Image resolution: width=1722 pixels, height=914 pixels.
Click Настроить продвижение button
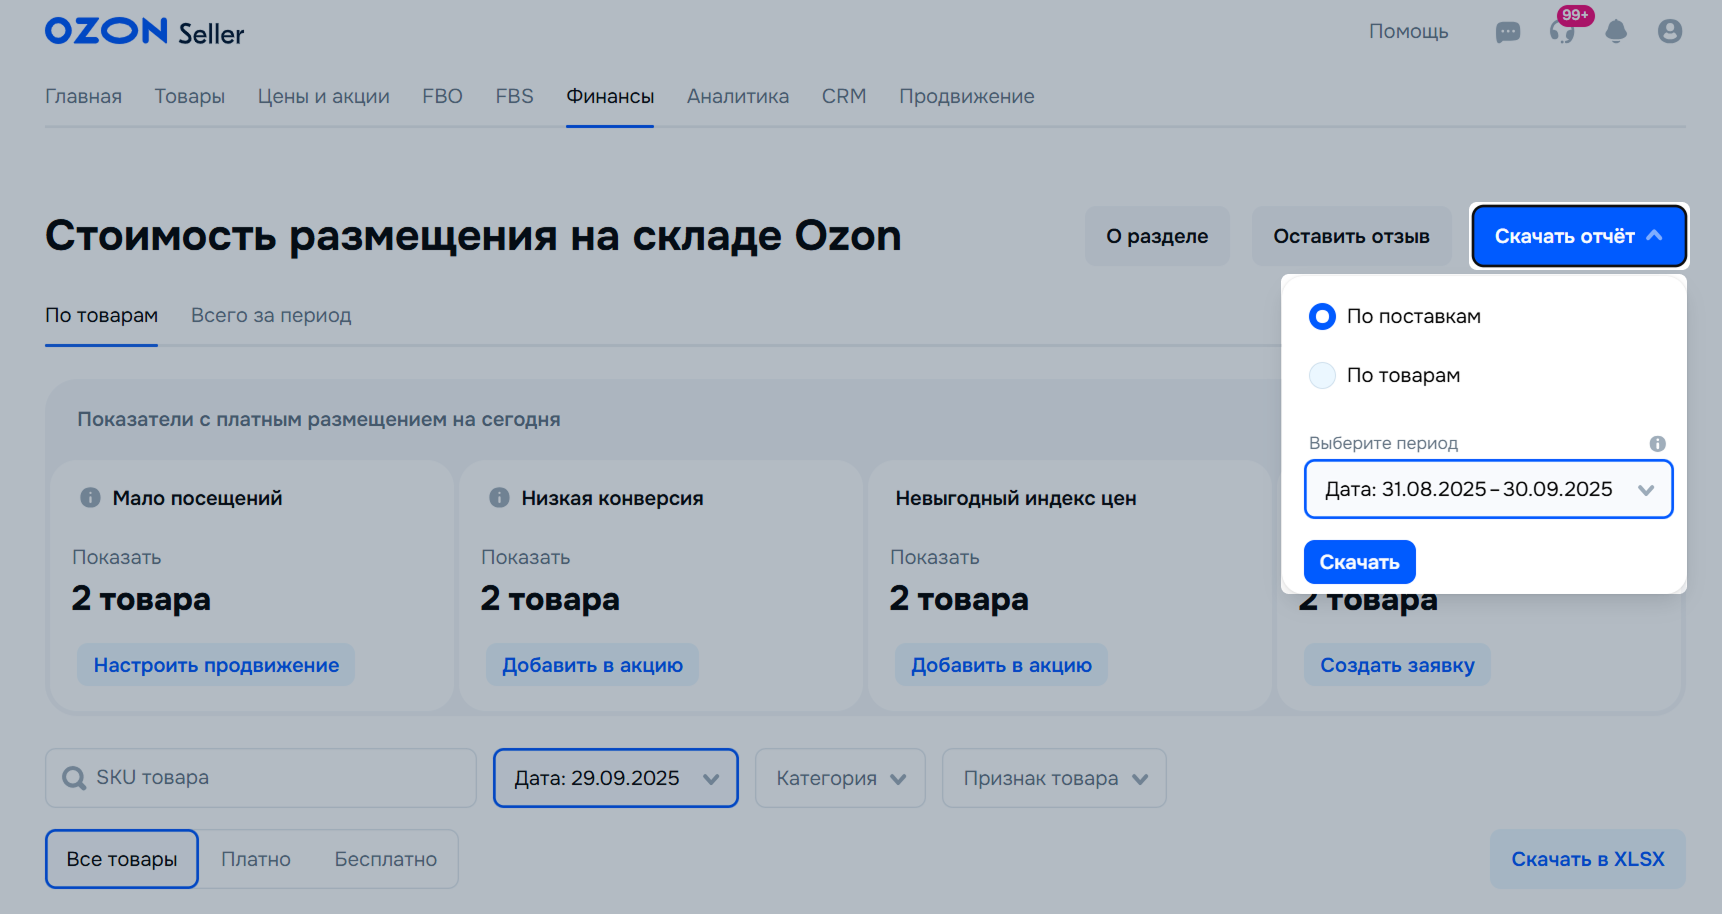(x=216, y=665)
